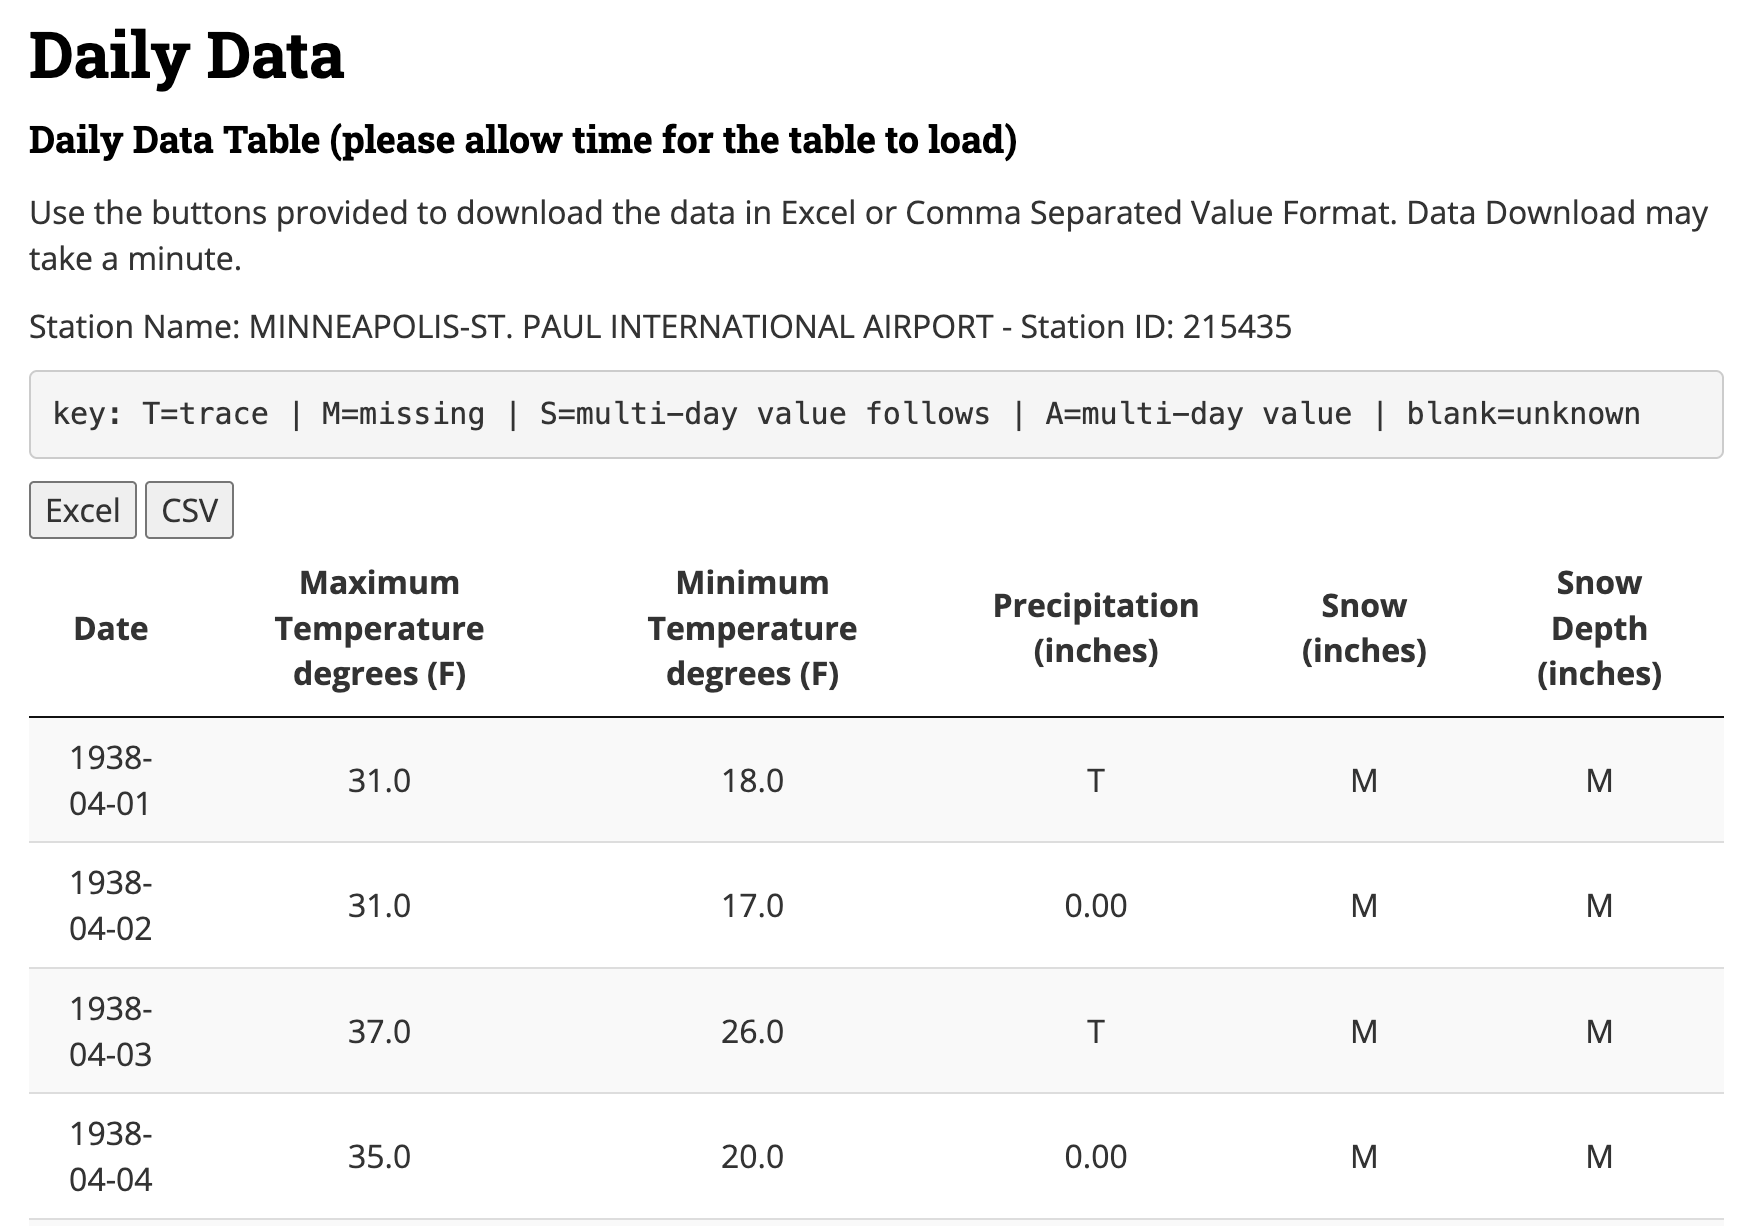Click the Daily Data Table subheading
1754x1226 pixels.
tap(522, 140)
